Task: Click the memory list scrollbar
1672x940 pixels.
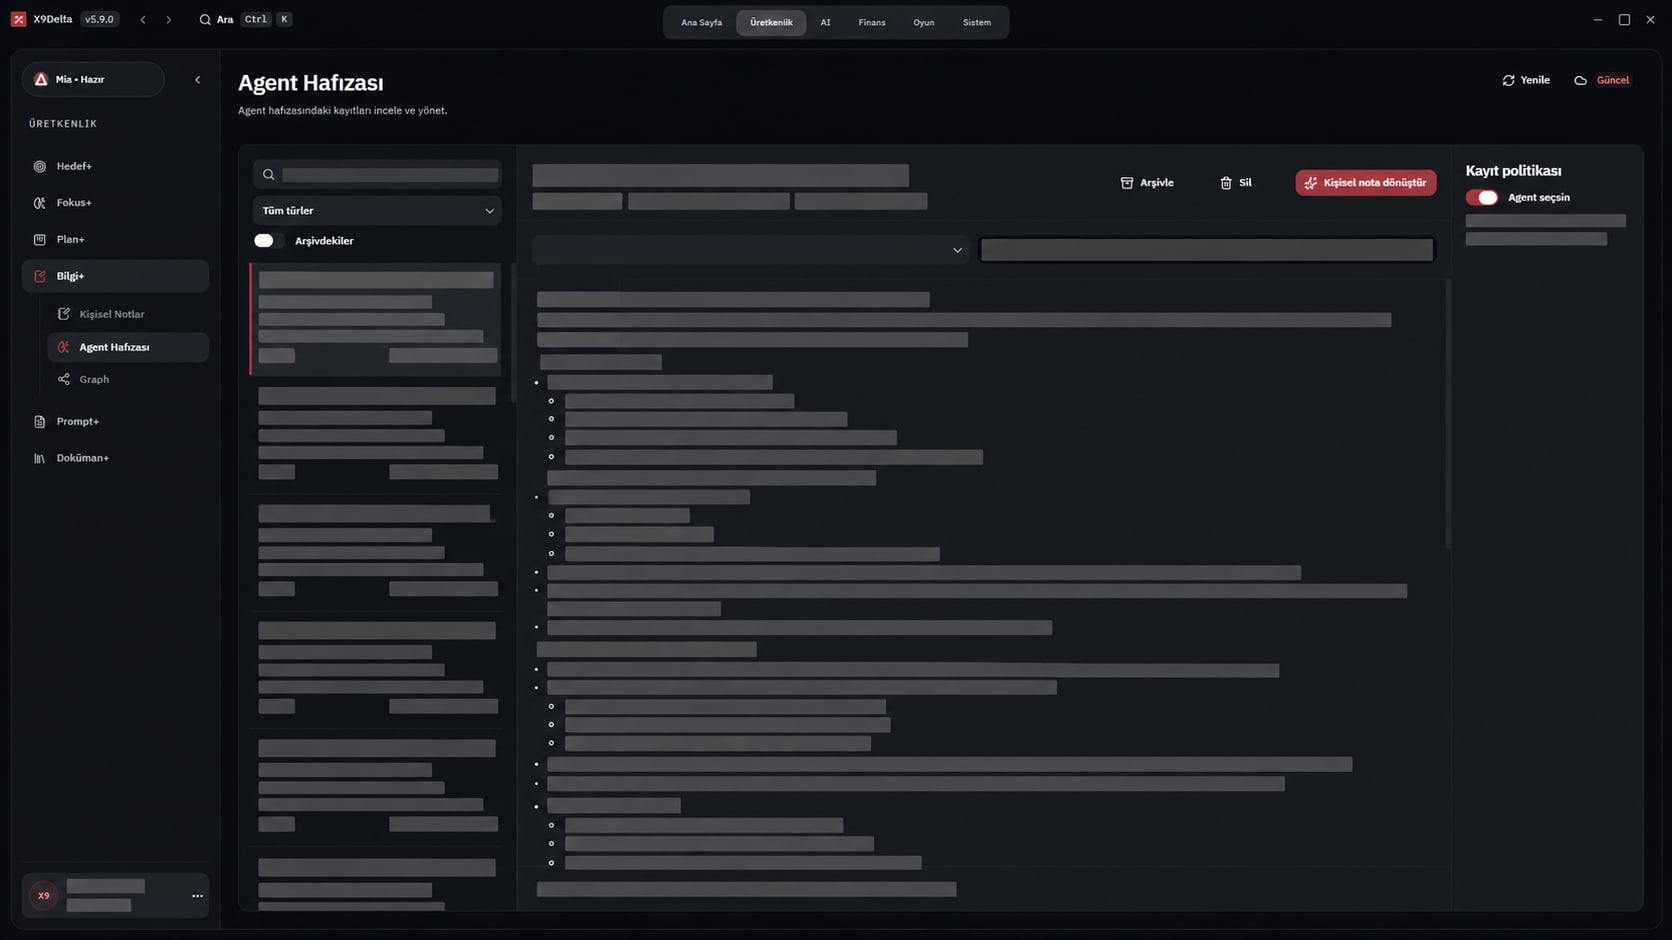Action: (x=514, y=333)
